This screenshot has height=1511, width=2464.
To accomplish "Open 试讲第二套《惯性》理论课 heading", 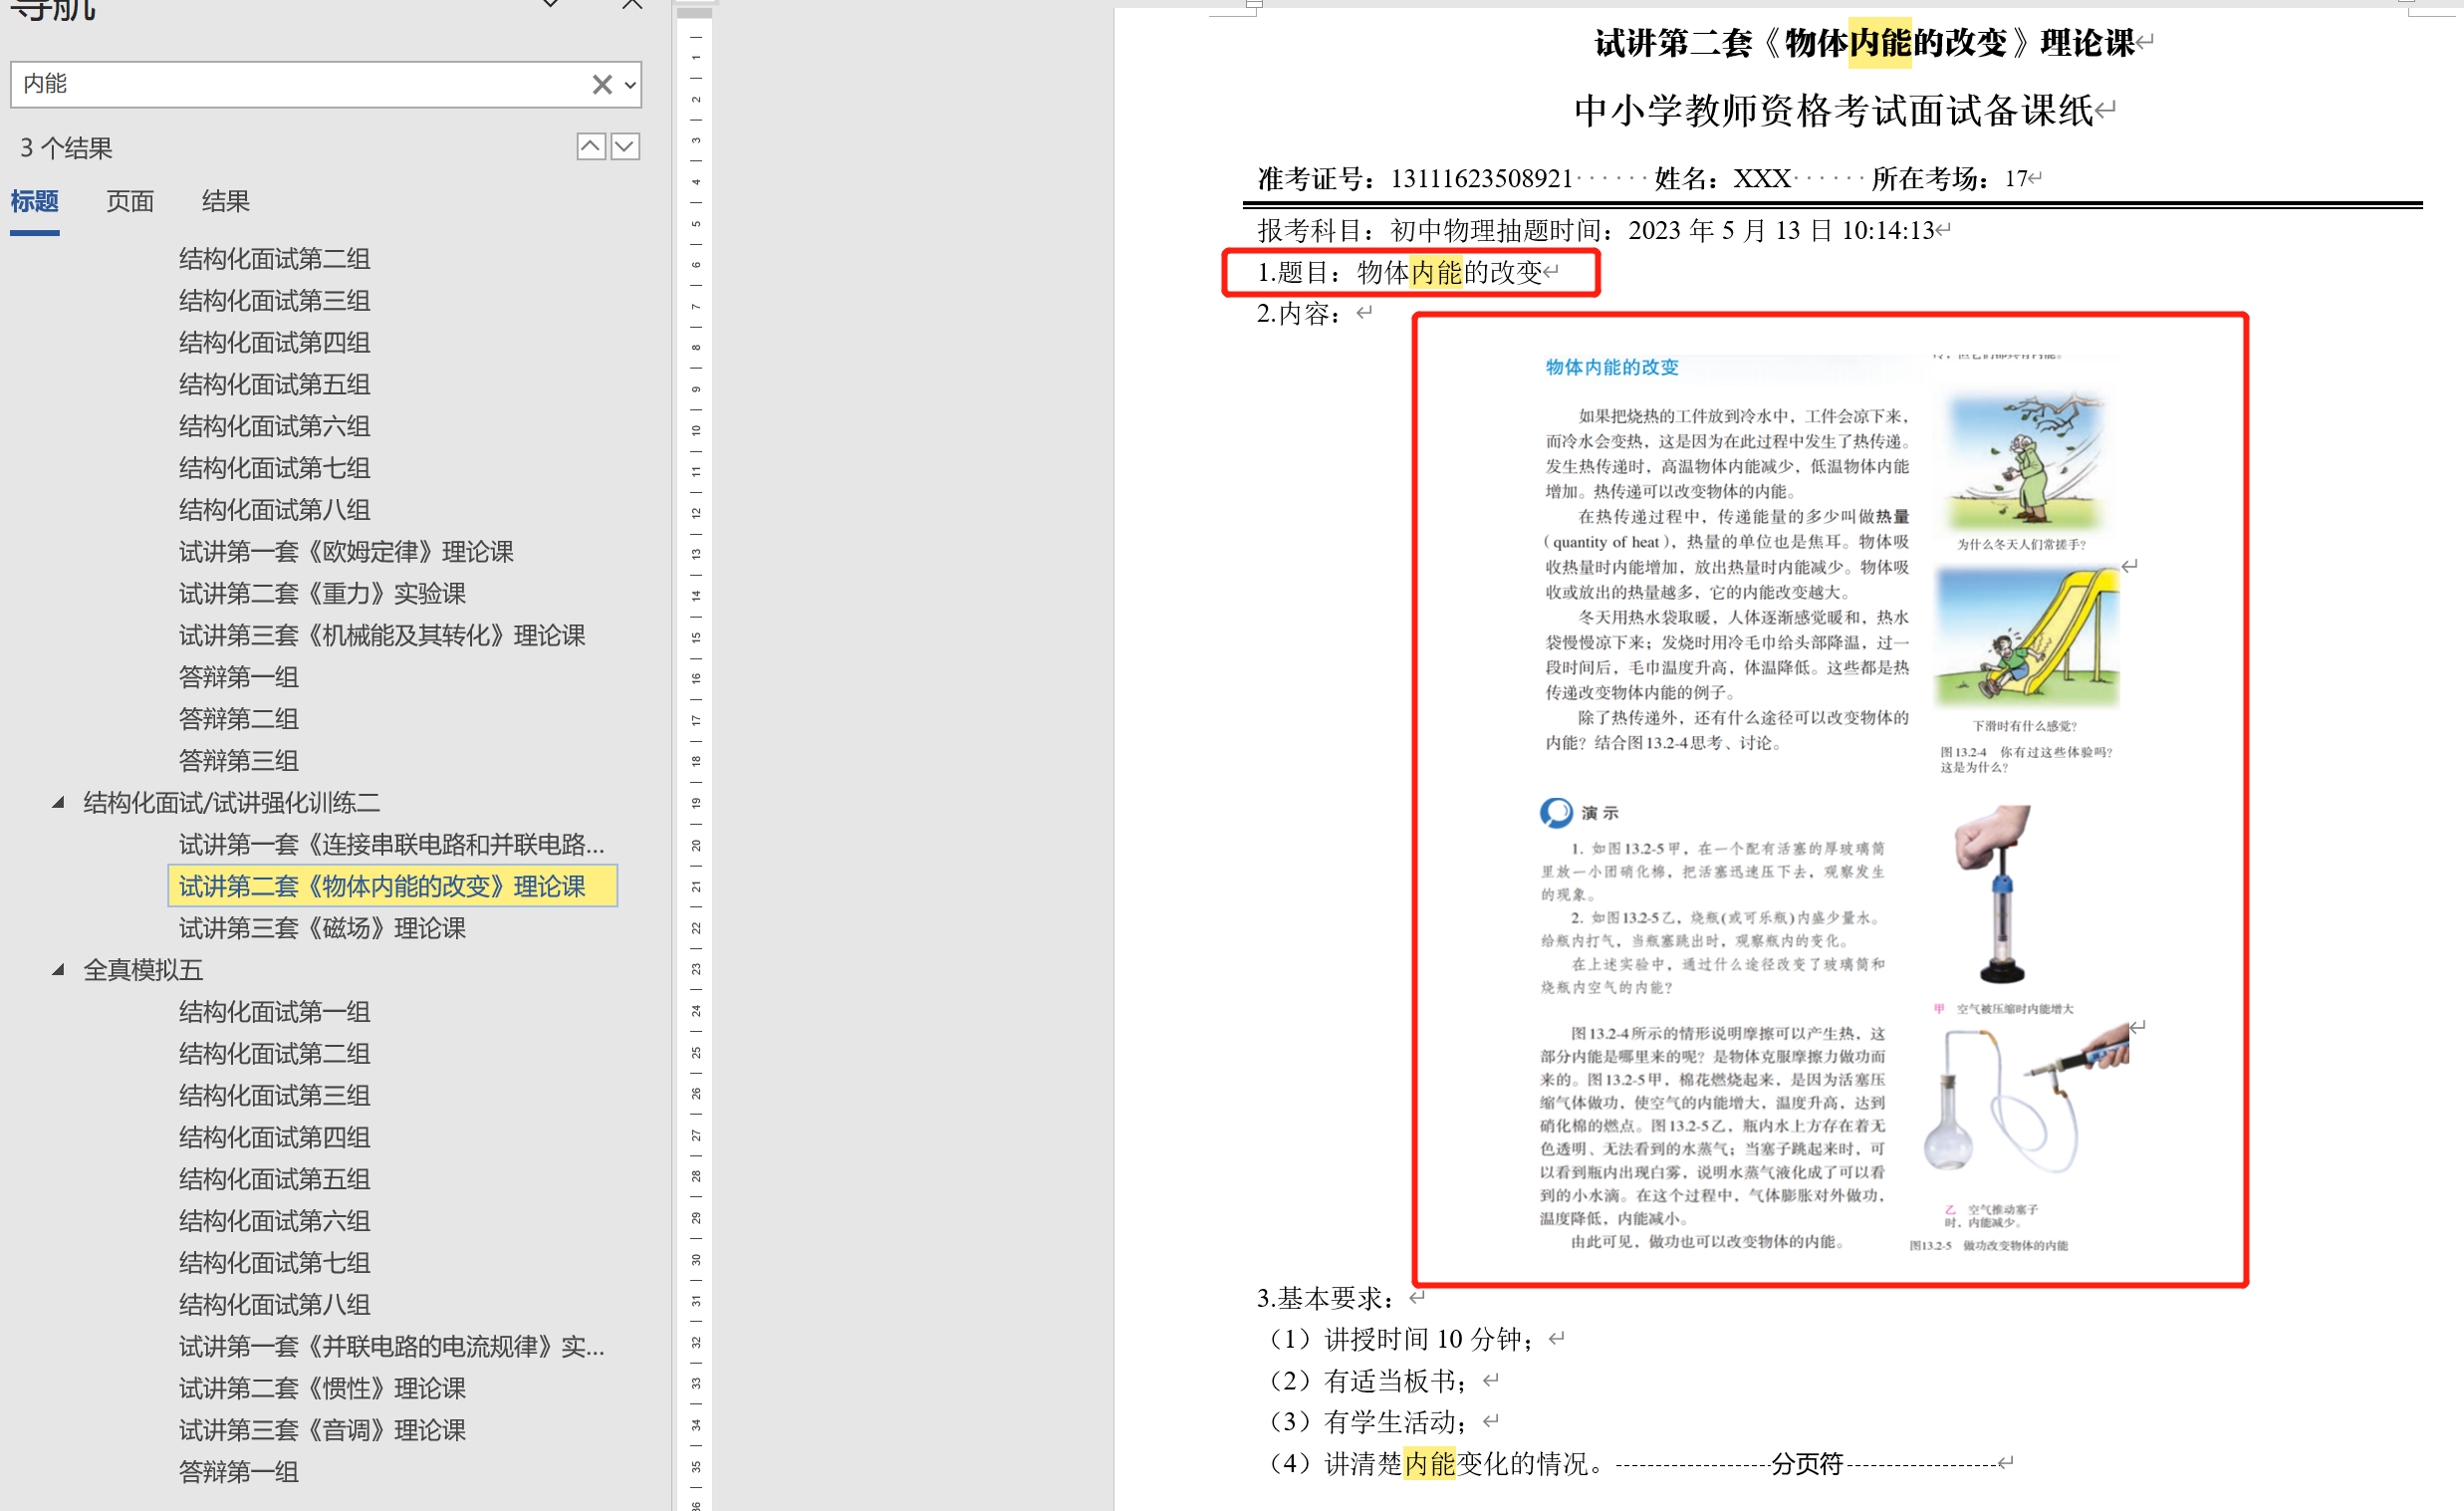I will pyautogui.click(x=322, y=1388).
